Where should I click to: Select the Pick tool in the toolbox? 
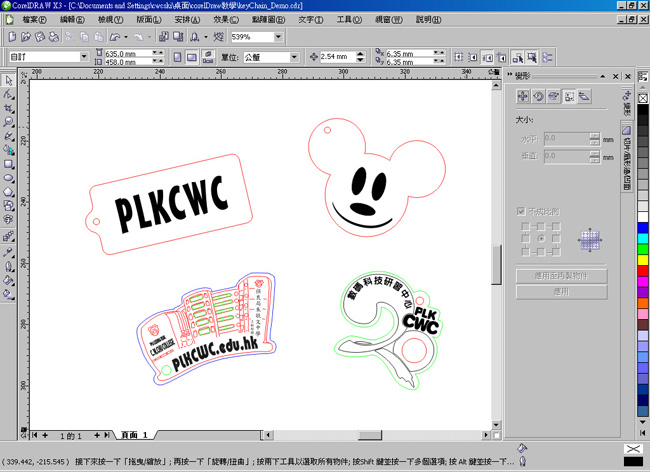(x=8, y=80)
